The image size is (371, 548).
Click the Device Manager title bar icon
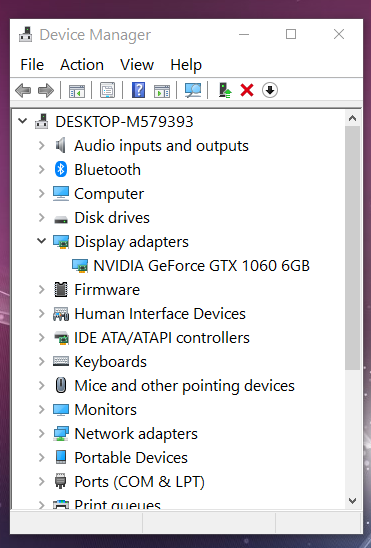click(26, 34)
